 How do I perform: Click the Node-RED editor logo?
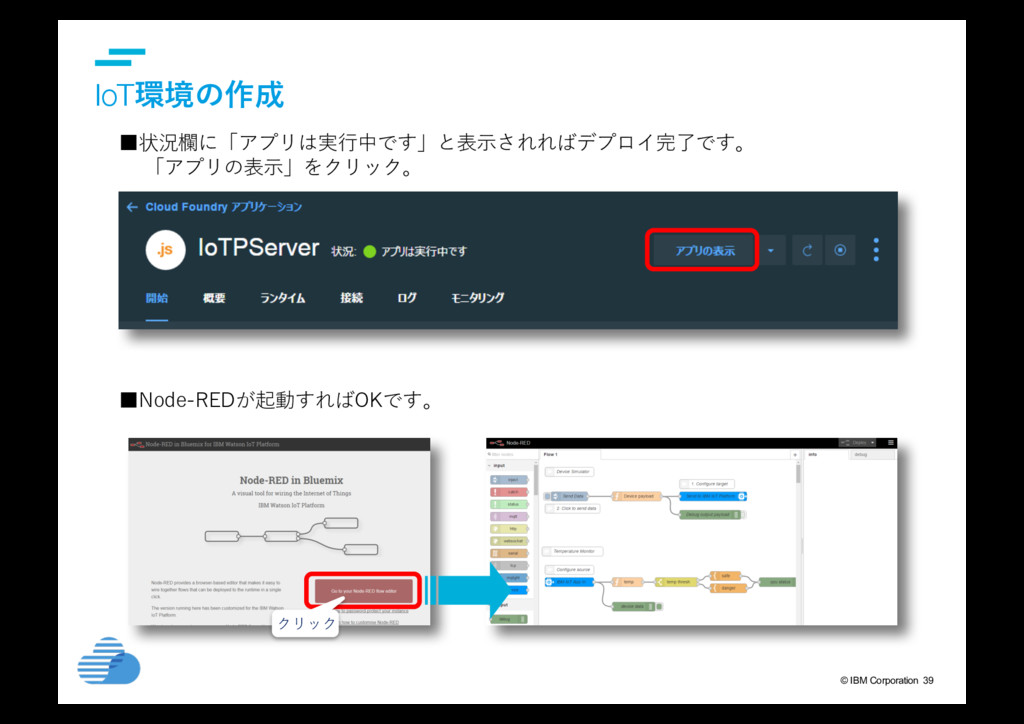(x=497, y=443)
